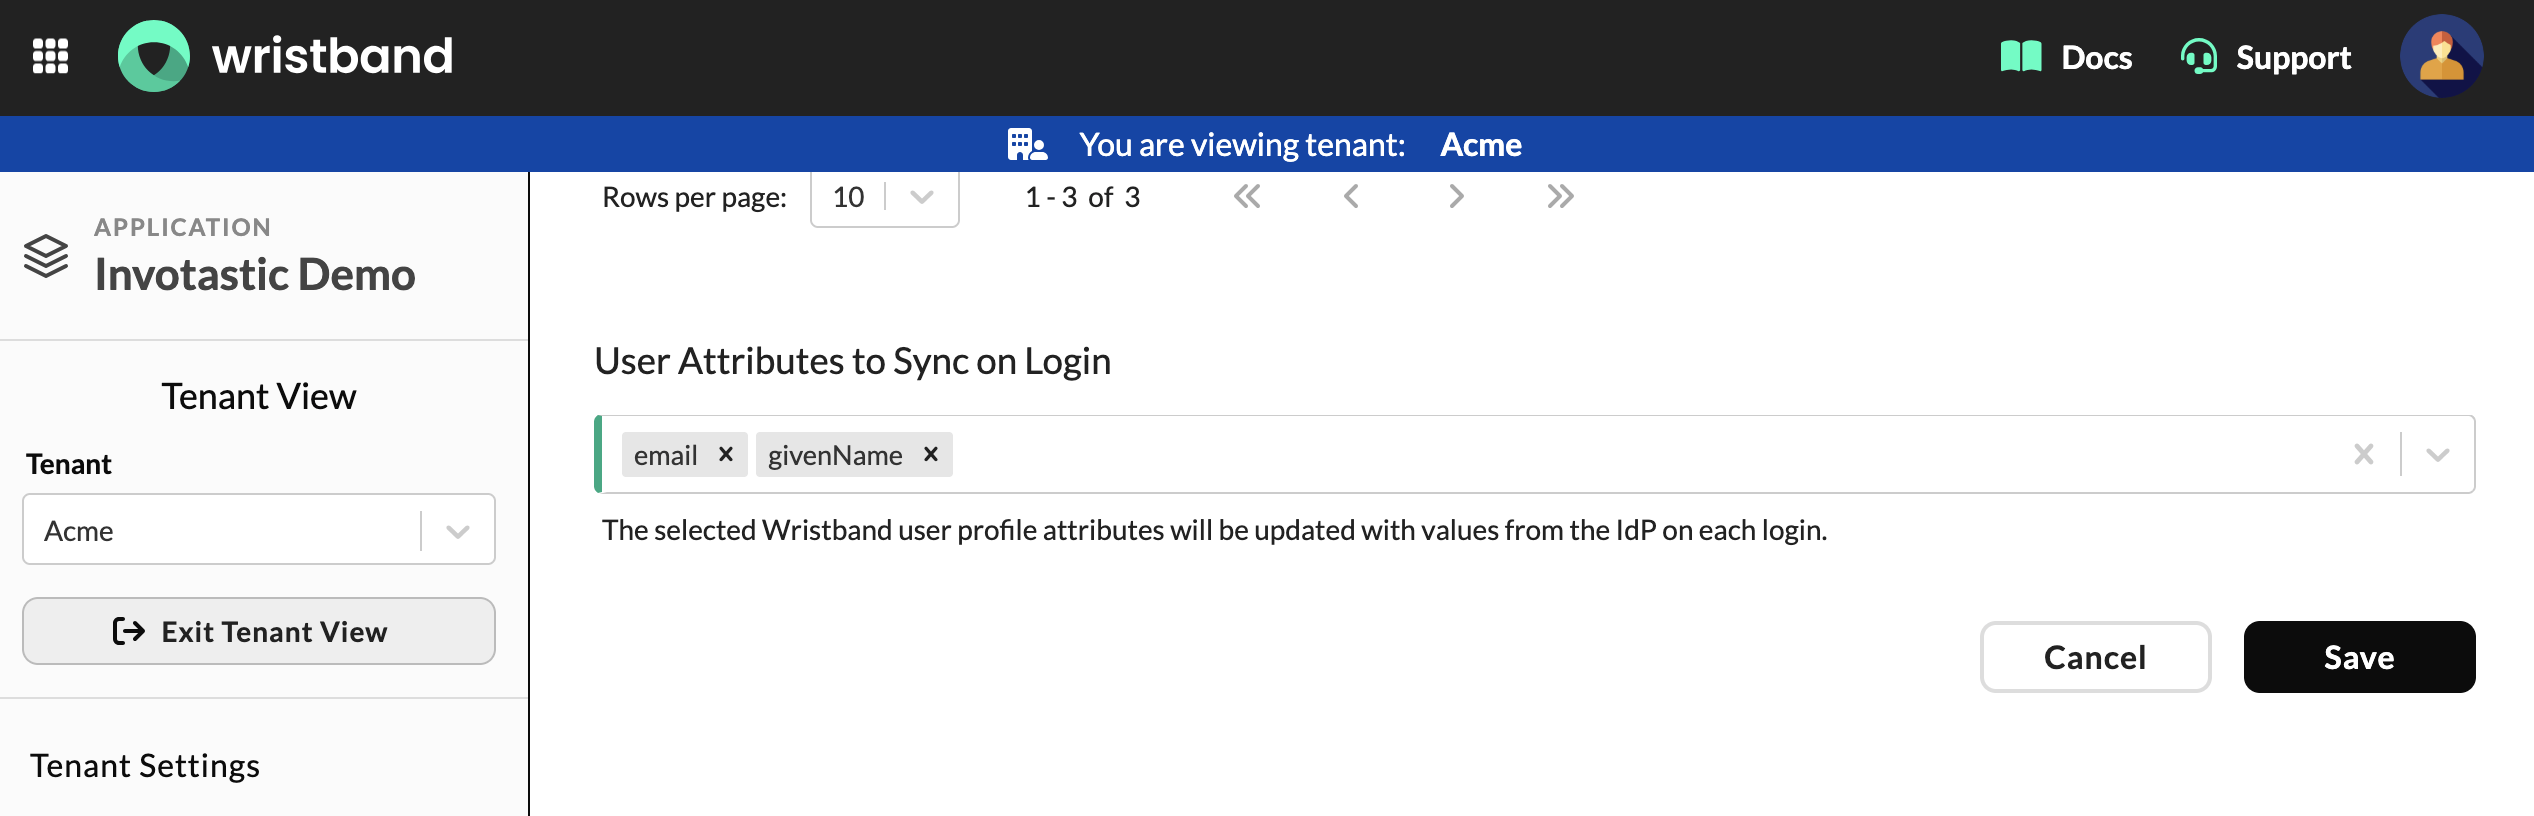Open Rows per page dropdown
The height and width of the screenshot is (816, 2534).
pos(885,198)
